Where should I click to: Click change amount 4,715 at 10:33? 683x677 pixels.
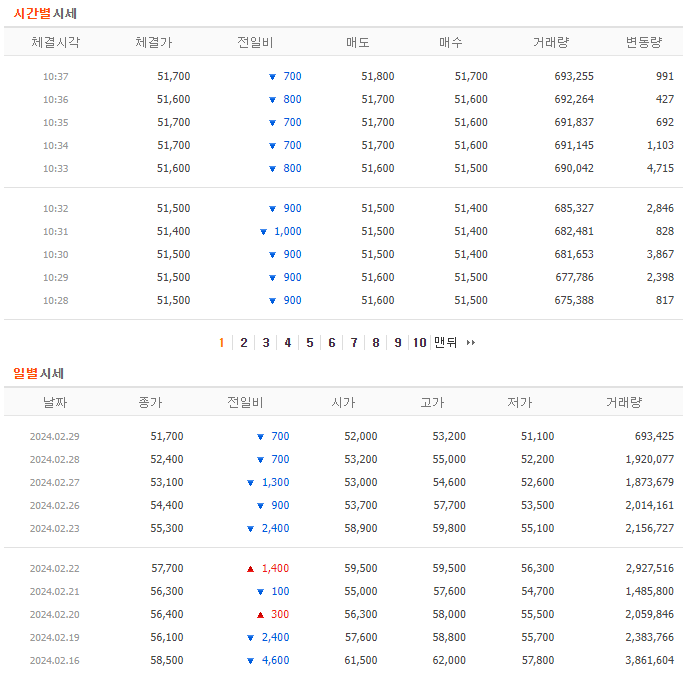(x=660, y=168)
